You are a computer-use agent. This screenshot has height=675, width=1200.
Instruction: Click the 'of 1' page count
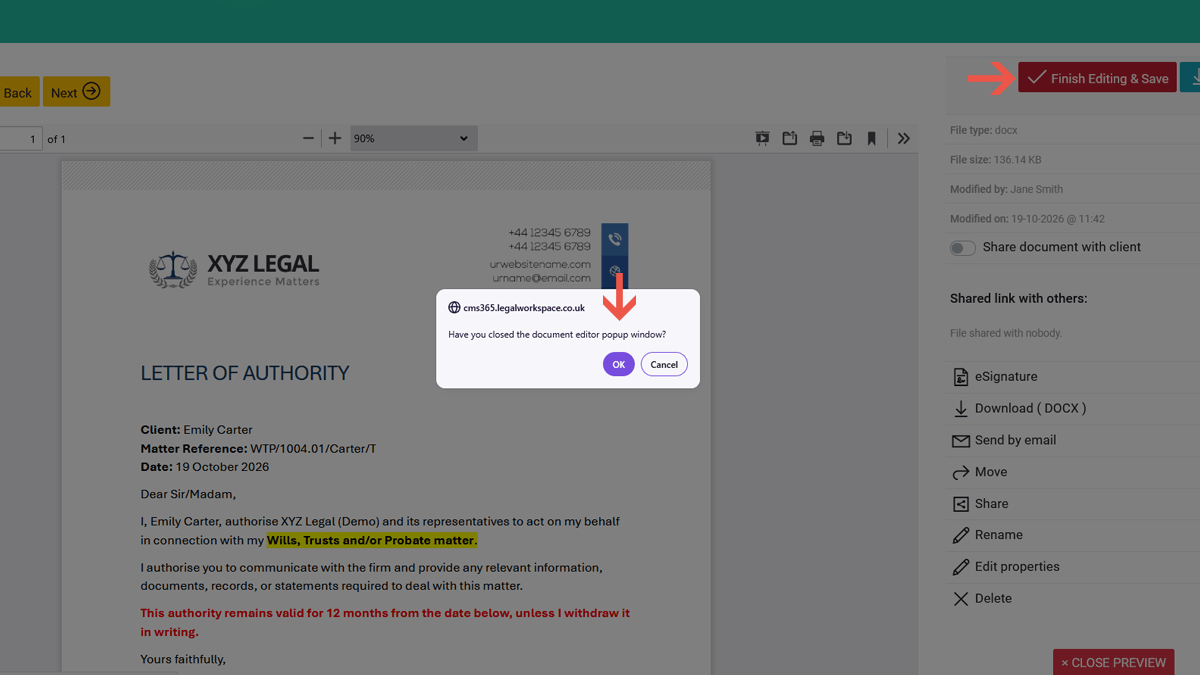(56, 139)
